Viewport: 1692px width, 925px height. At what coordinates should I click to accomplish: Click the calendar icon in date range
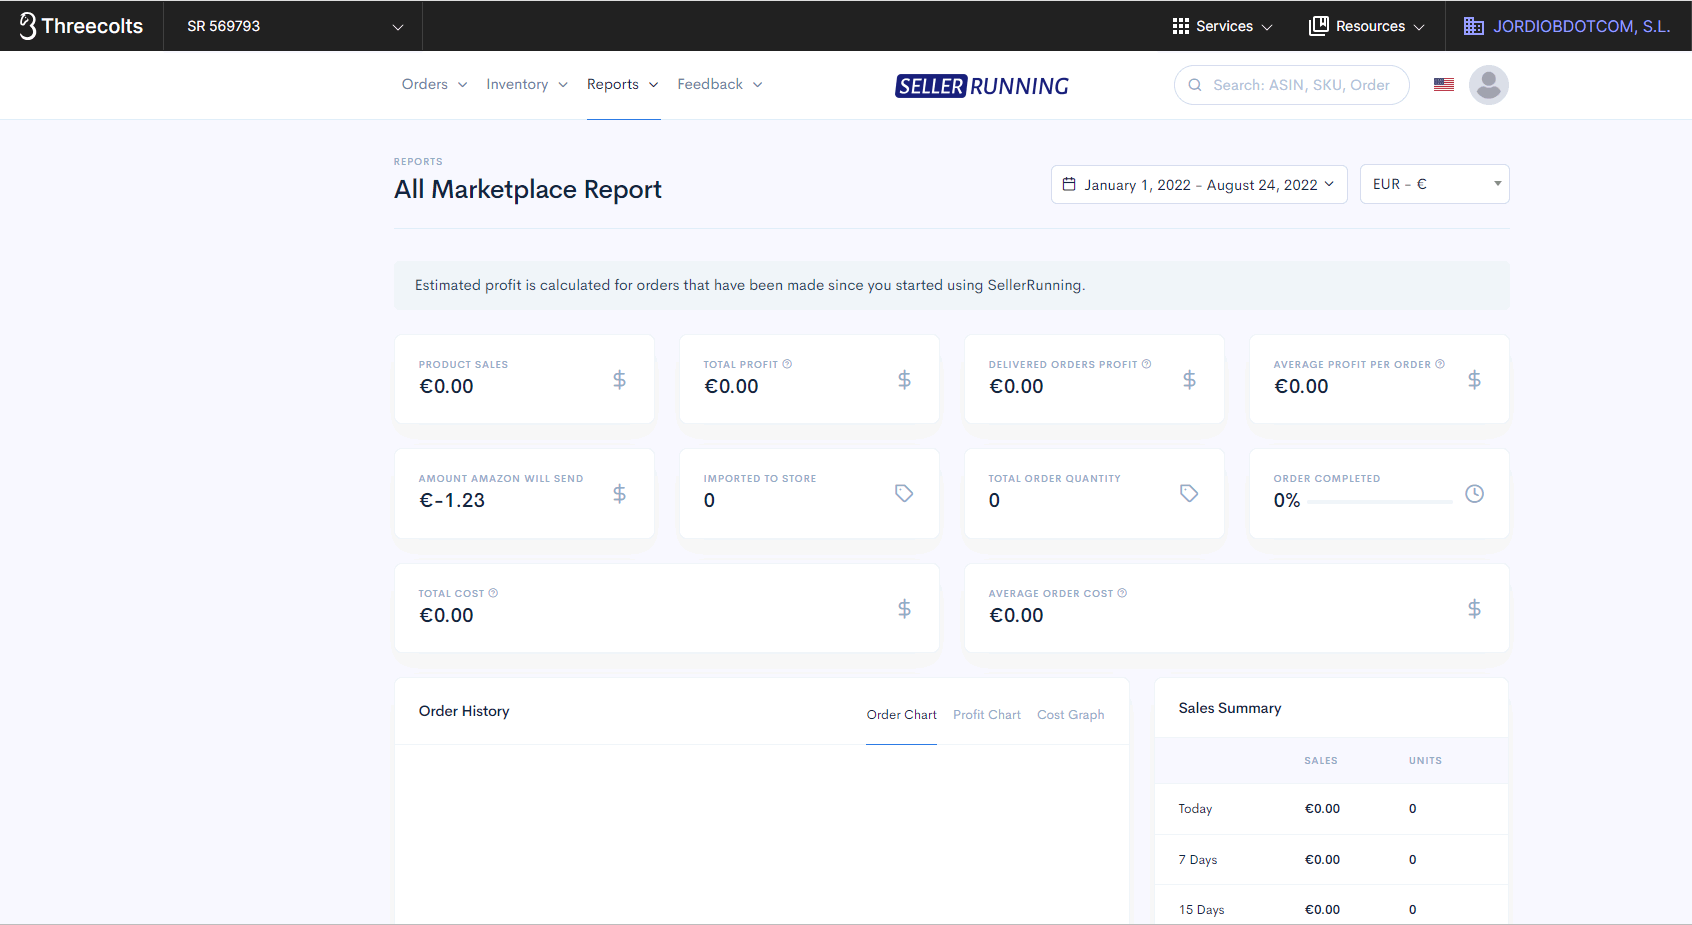tap(1069, 184)
